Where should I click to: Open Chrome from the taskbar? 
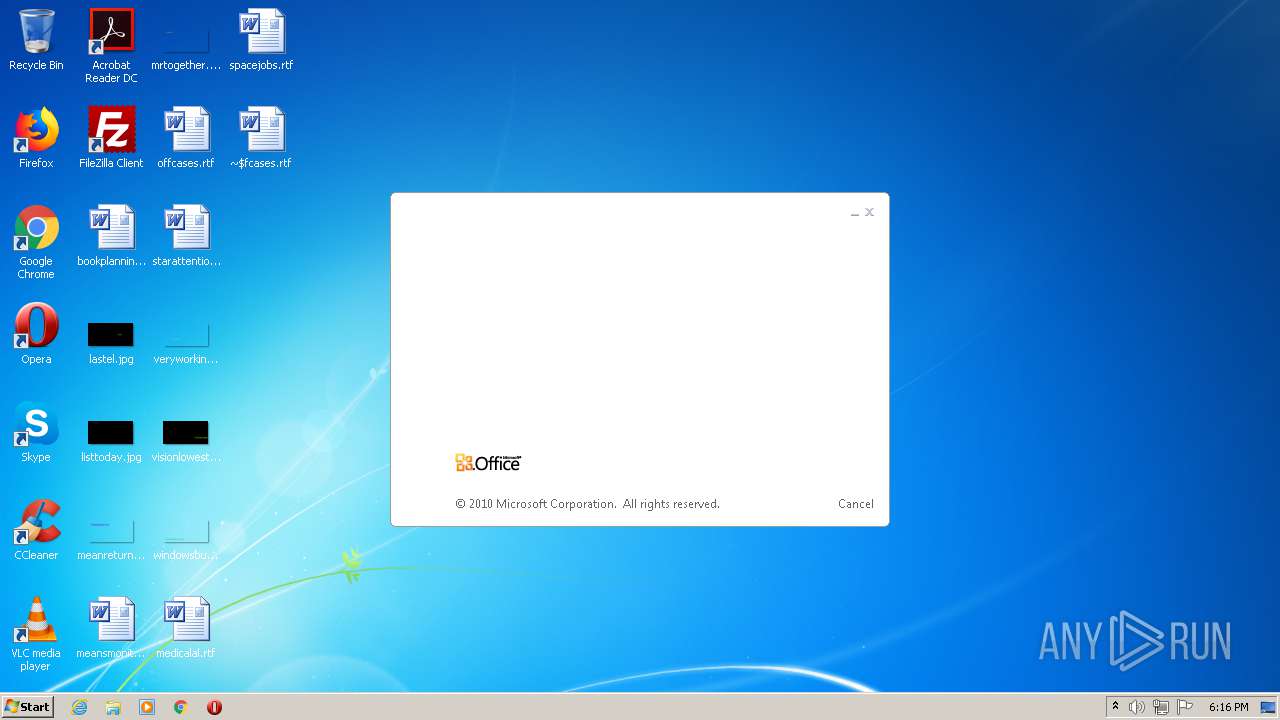pyautogui.click(x=181, y=707)
